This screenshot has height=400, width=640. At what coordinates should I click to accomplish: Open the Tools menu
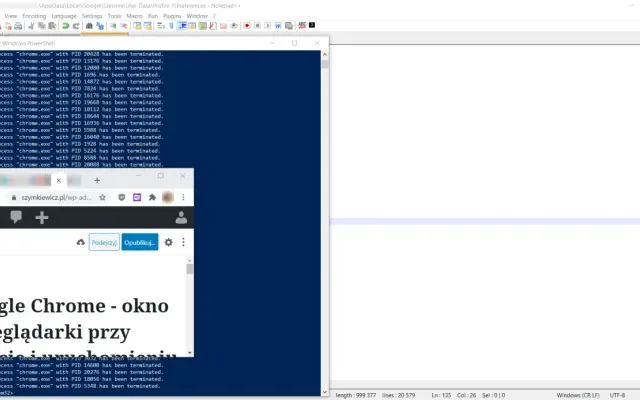click(114, 16)
